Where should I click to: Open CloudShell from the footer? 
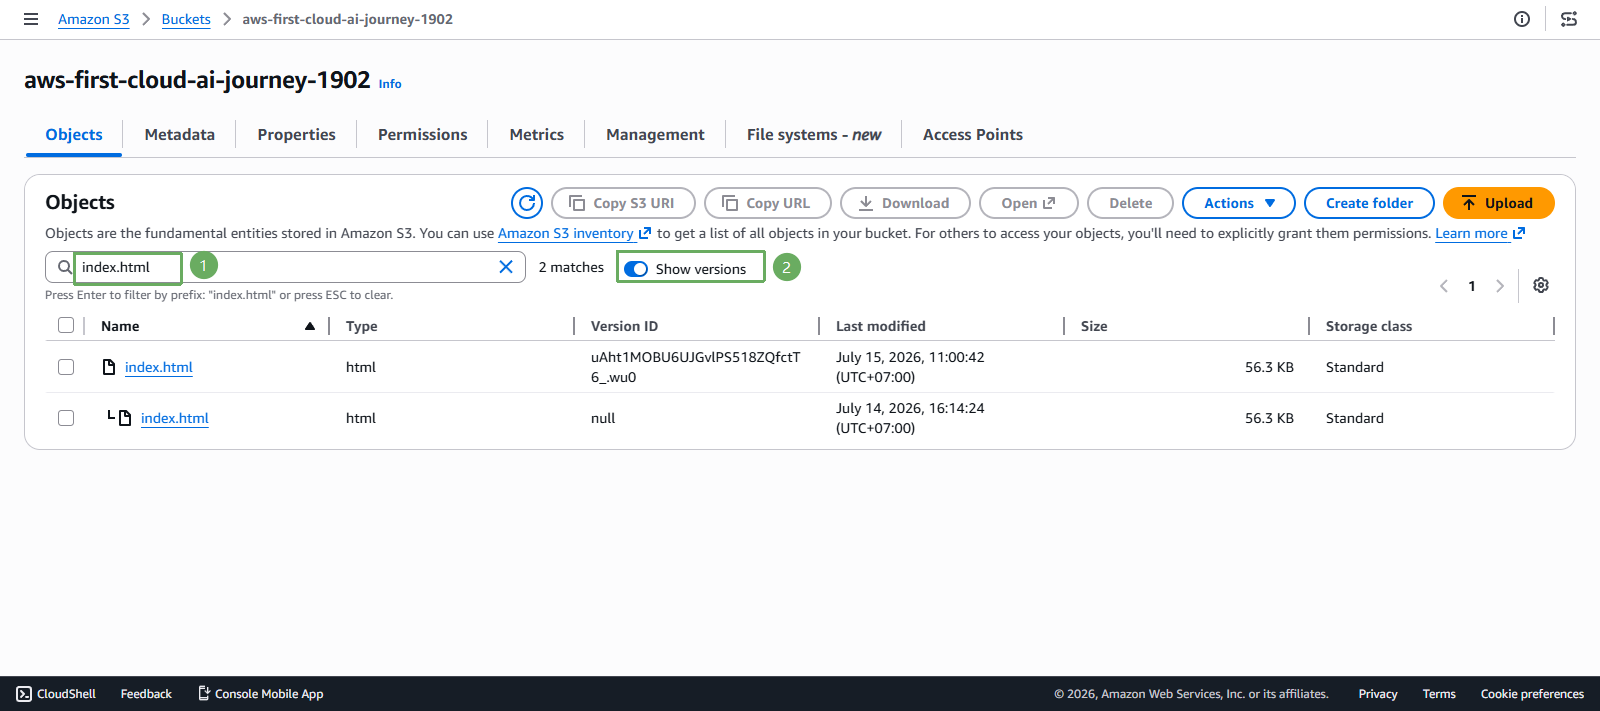pyautogui.click(x=56, y=694)
